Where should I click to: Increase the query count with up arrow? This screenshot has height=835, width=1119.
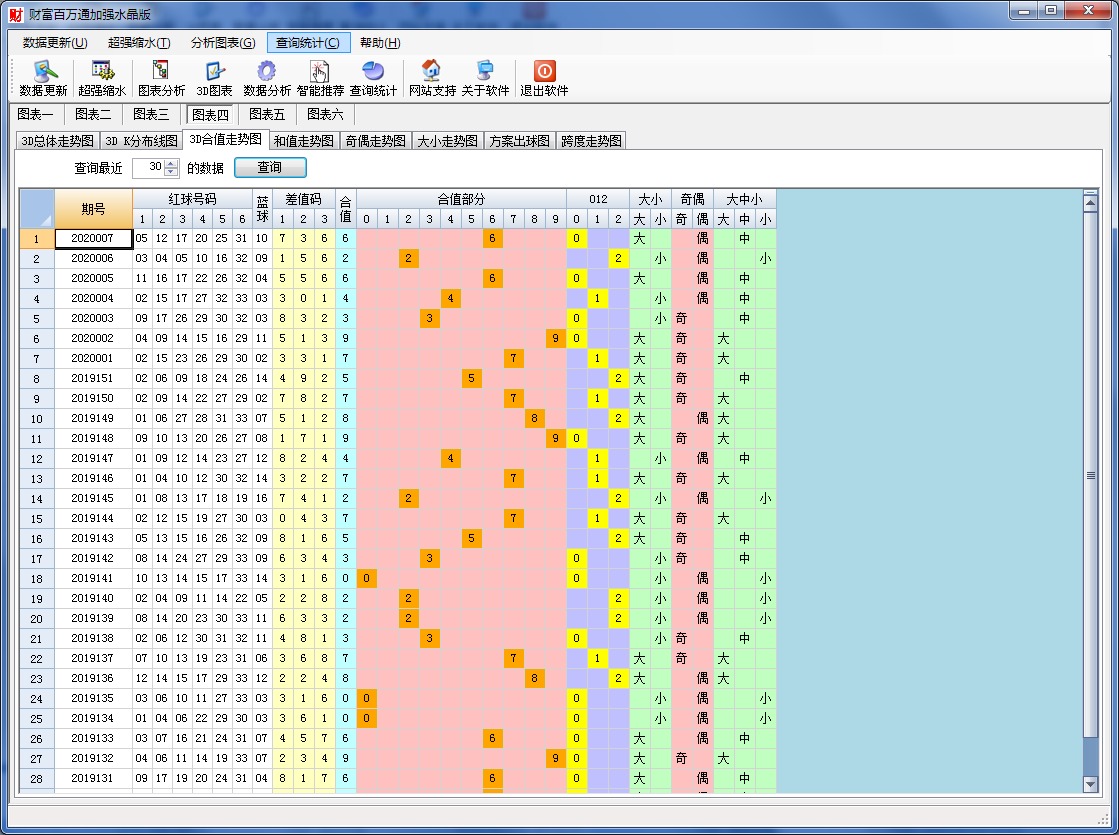(x=171, y=163)
